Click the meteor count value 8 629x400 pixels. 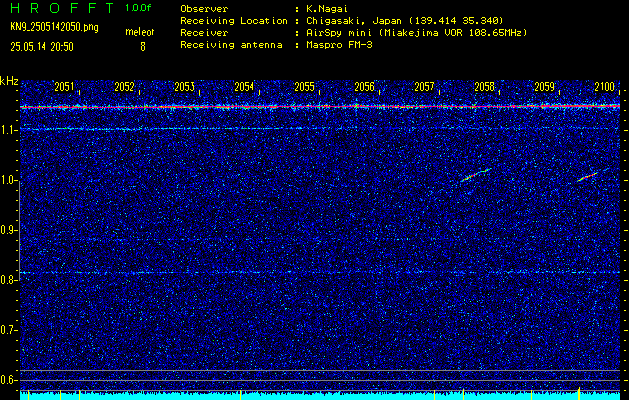(x=142, y=47)
